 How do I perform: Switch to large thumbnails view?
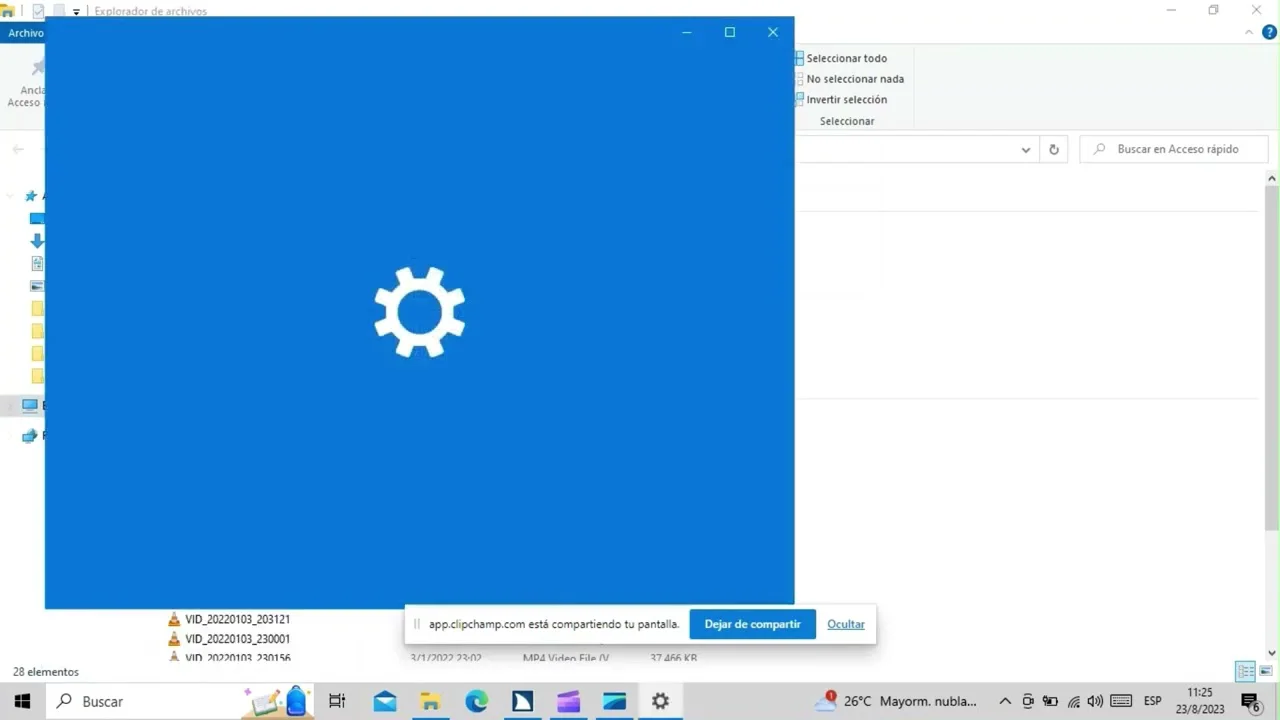pyautogui.click(x=1266, y=671)
